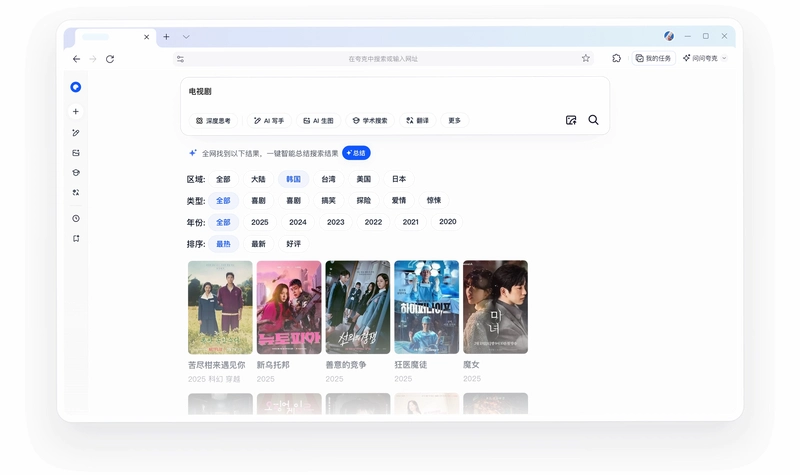Click the address bar input
This screenshot has width=800, height=475.
(383, 59)
